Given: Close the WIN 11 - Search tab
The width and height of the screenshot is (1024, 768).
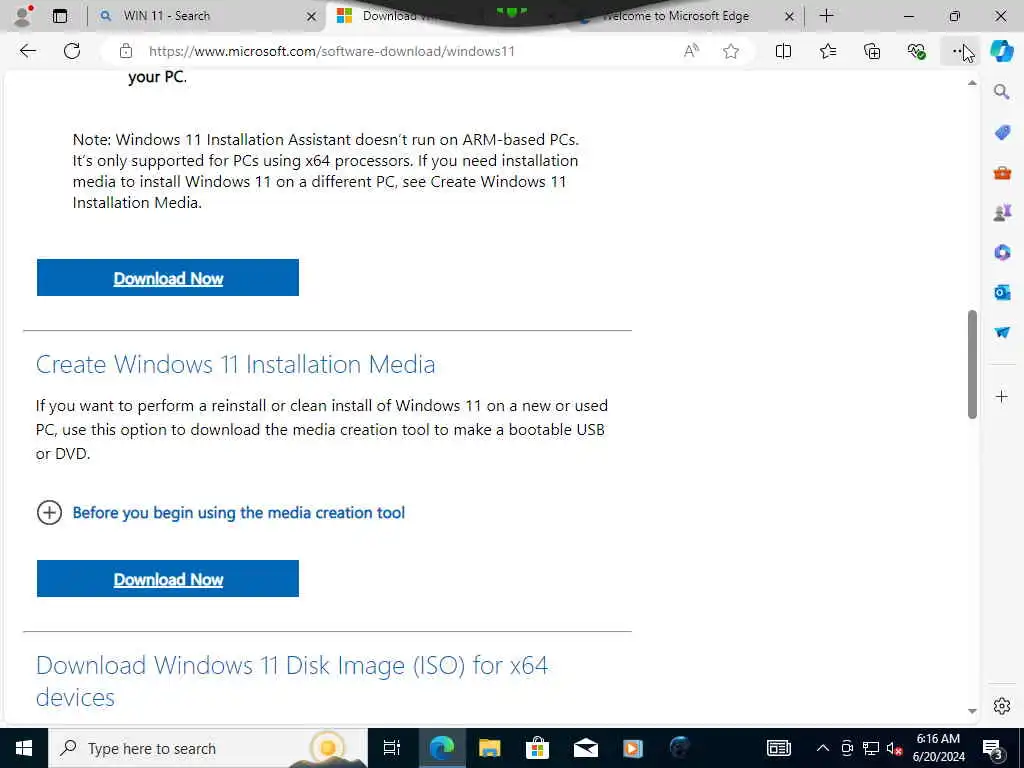Looking at the screenshot, I should tap(312, 16).
